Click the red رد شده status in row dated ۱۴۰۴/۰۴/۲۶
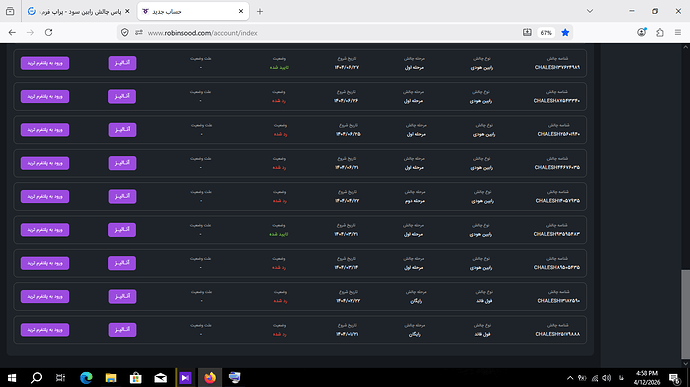 pos(279,101)
